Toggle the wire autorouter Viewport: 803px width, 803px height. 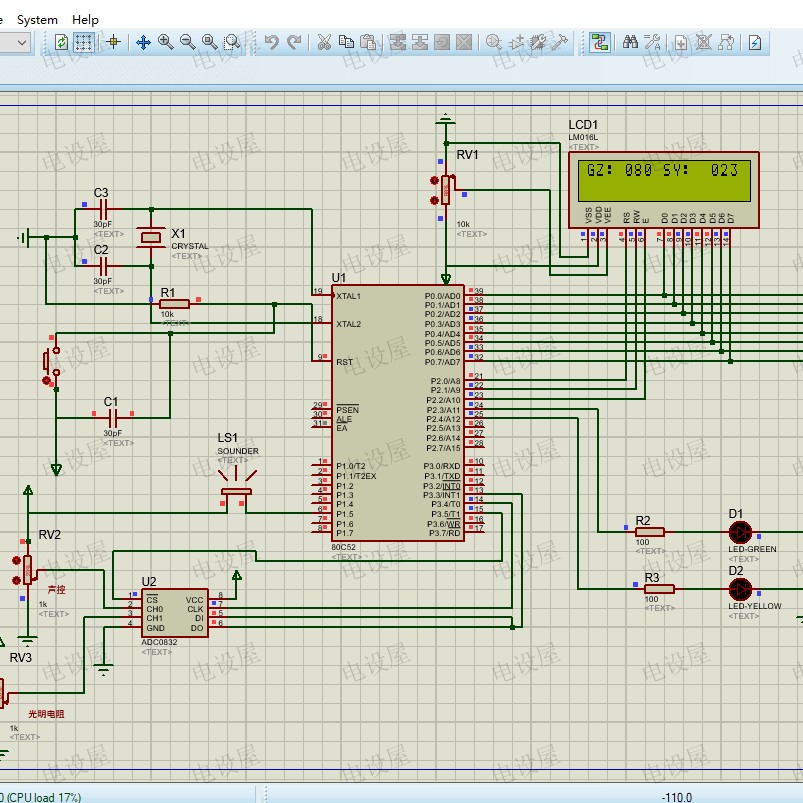(599, 42)
